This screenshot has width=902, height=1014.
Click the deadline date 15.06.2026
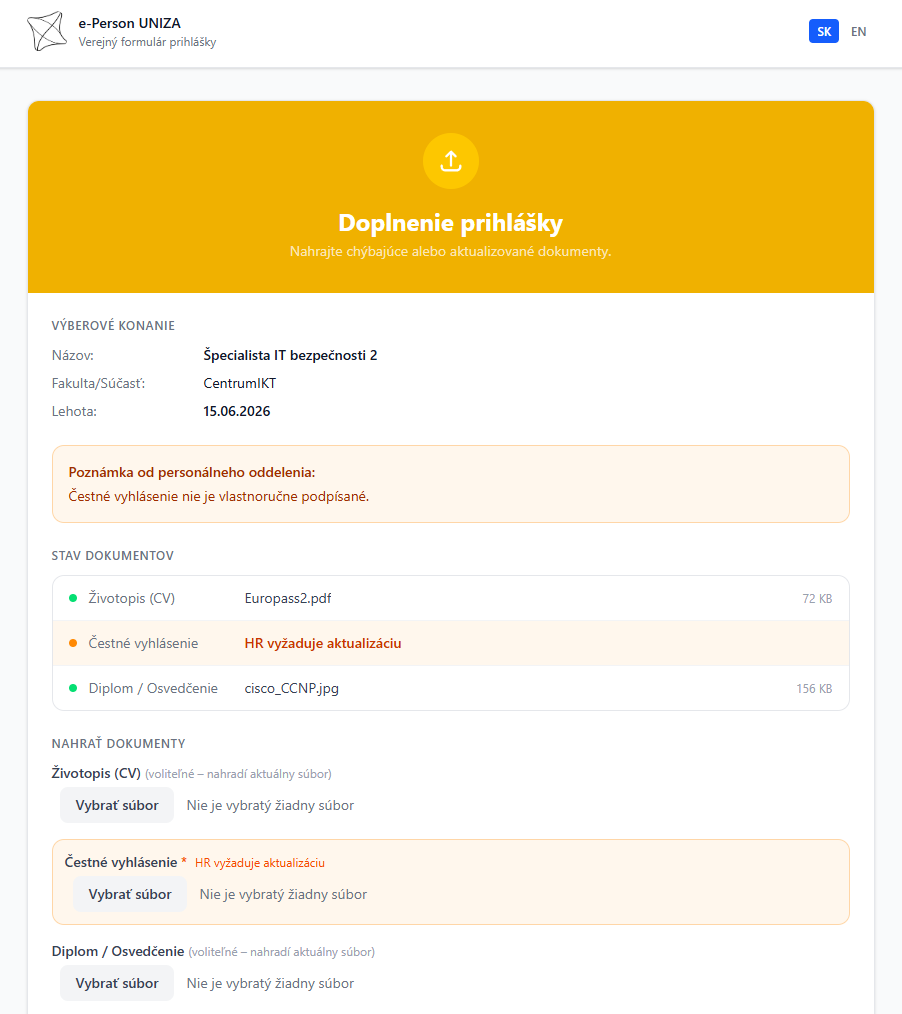pyautogui.click(x=237, y=411)
